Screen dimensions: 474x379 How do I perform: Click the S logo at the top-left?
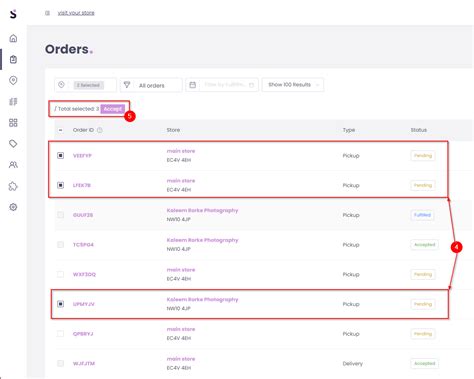click(x=13, y=14)
